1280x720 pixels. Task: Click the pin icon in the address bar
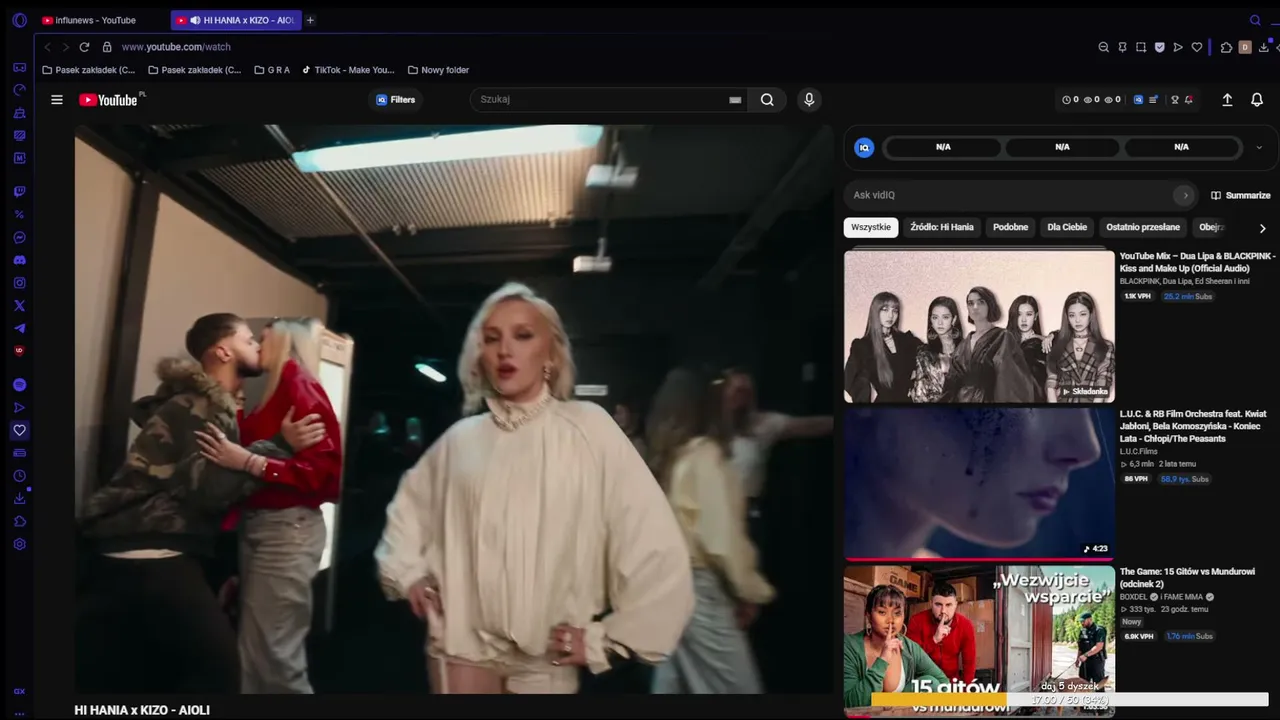pos(1122,47)
